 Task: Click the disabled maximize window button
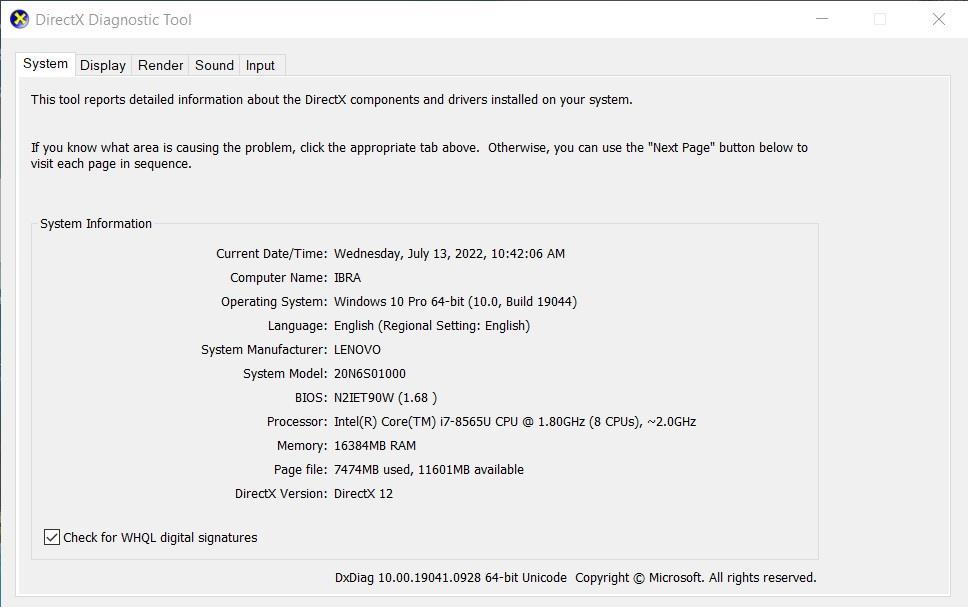(880, 19)
